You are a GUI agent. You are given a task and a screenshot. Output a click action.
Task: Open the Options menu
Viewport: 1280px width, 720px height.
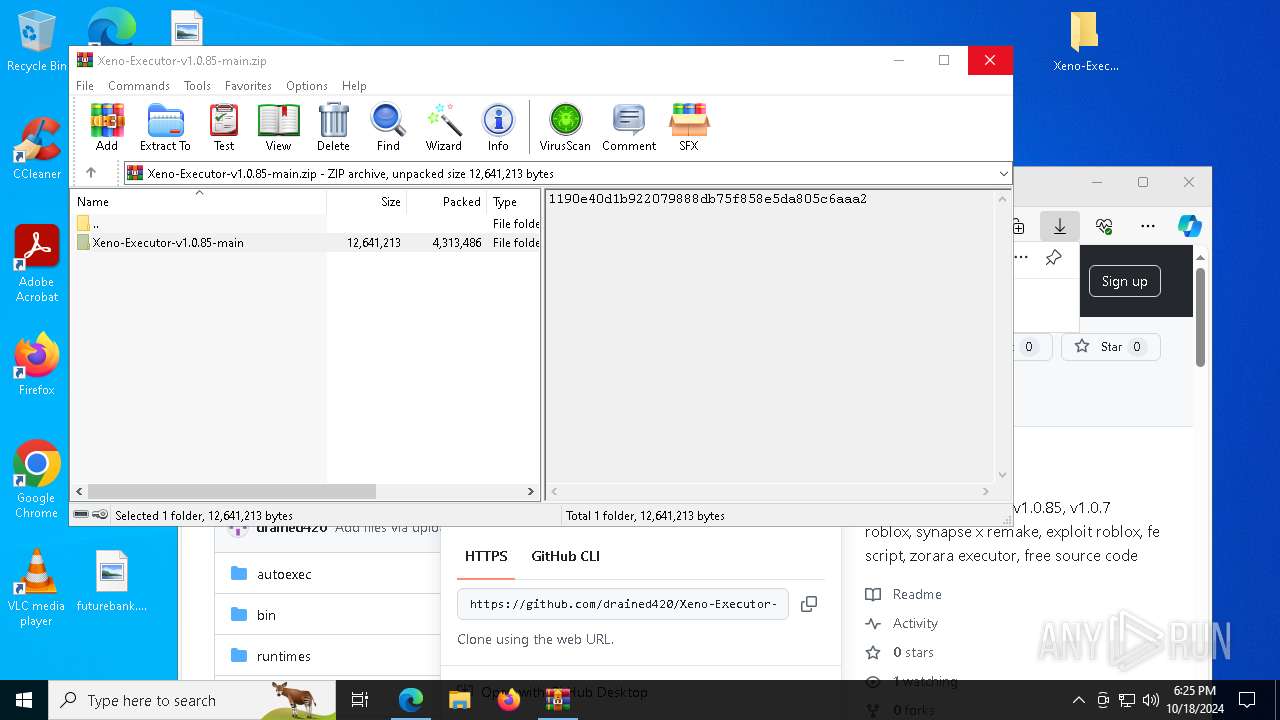[x=307, y=86]
